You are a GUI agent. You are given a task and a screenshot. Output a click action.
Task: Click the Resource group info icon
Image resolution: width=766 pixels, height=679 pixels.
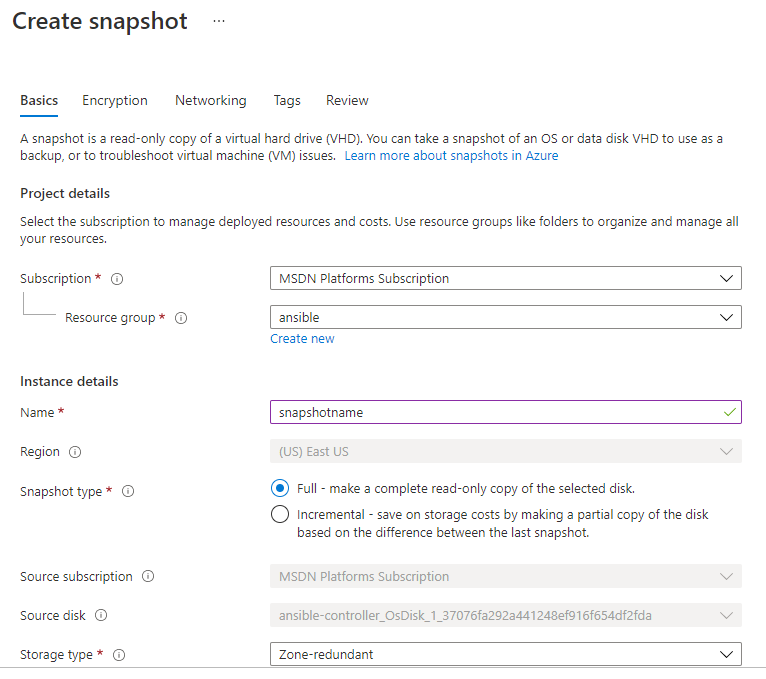click(x=181, y=318)
